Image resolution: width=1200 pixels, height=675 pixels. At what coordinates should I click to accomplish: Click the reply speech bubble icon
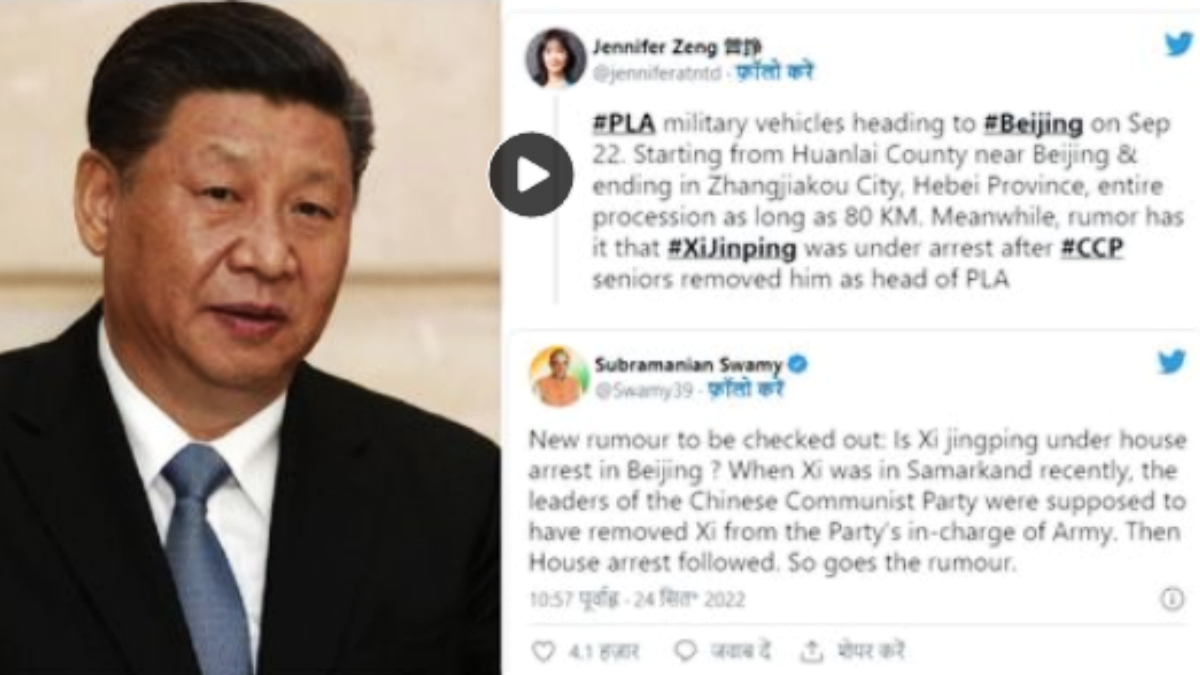click(x=685, y=651)
